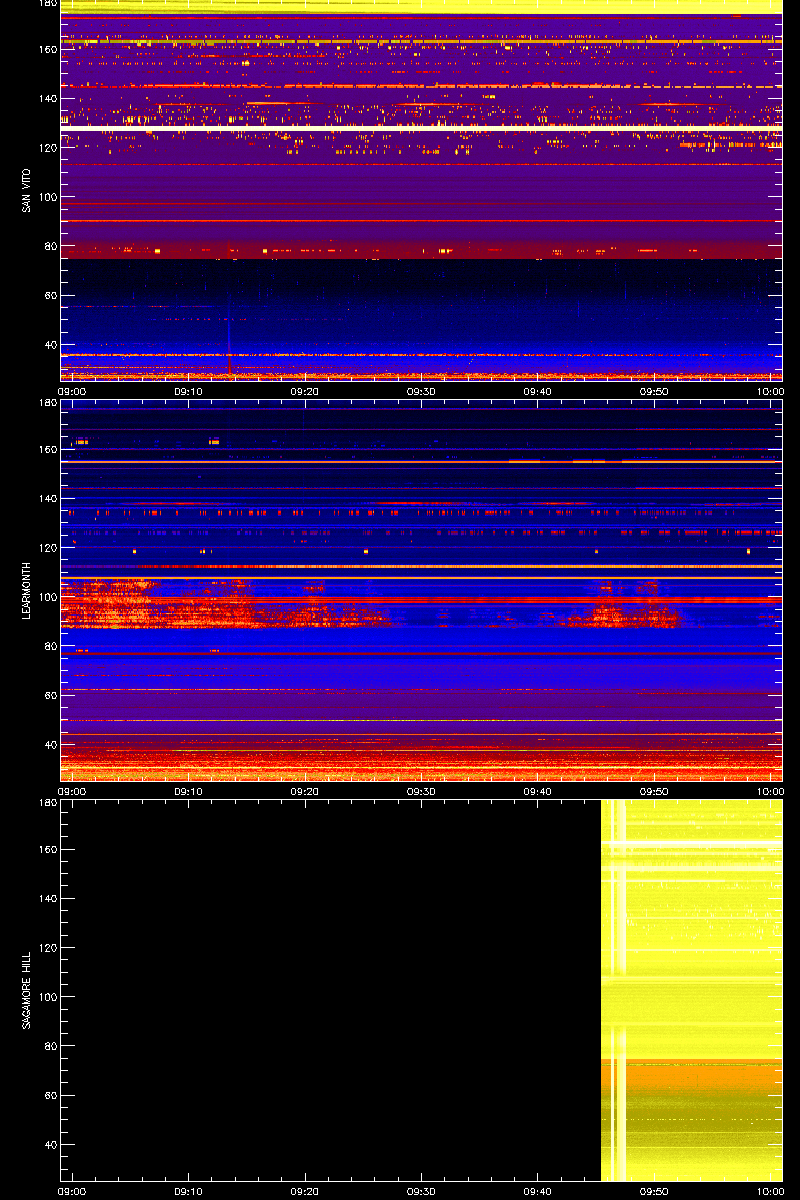The image size is (800, 1200).
Task: Click 09:40 tick label below Learmonth plot
Action: (x=538, y=791)
